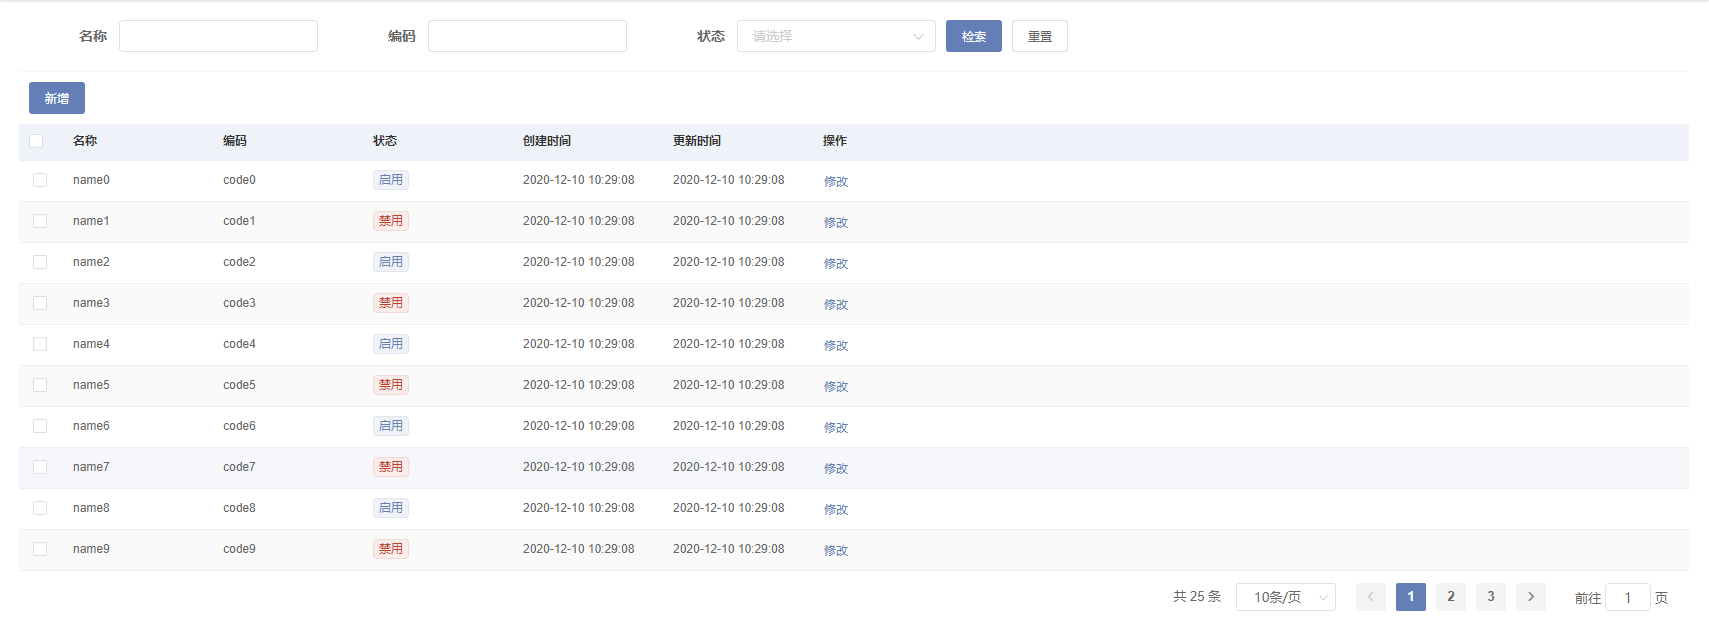
Task: Click the 前往 page number input box
Action: 1627,597
